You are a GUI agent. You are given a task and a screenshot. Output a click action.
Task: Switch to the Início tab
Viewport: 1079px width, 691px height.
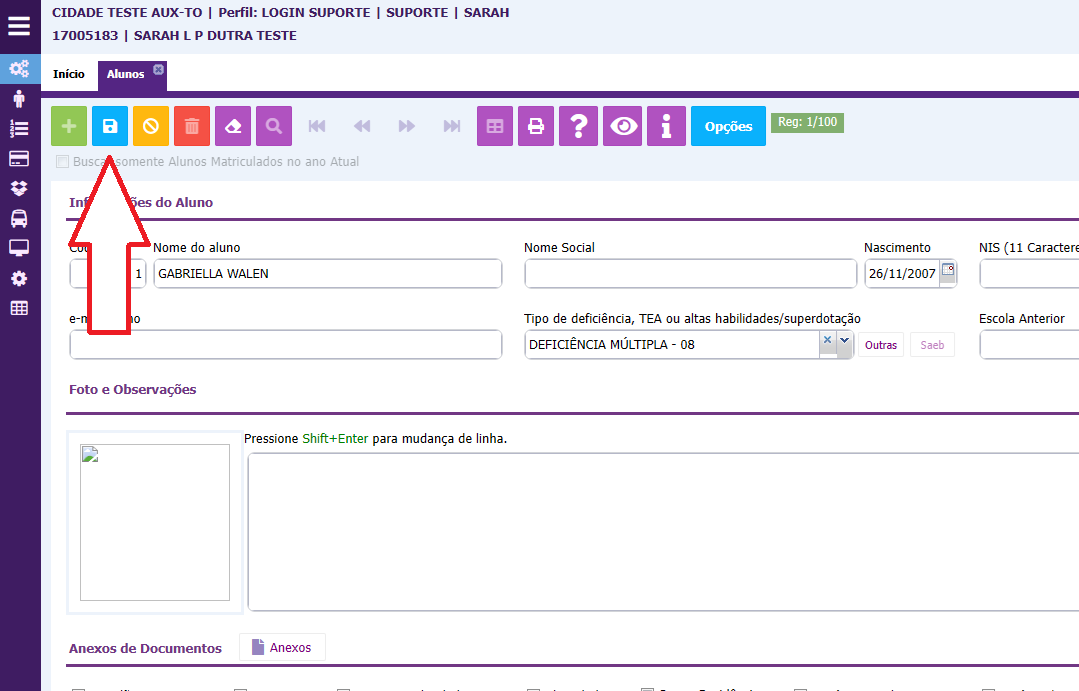point(69,75)
